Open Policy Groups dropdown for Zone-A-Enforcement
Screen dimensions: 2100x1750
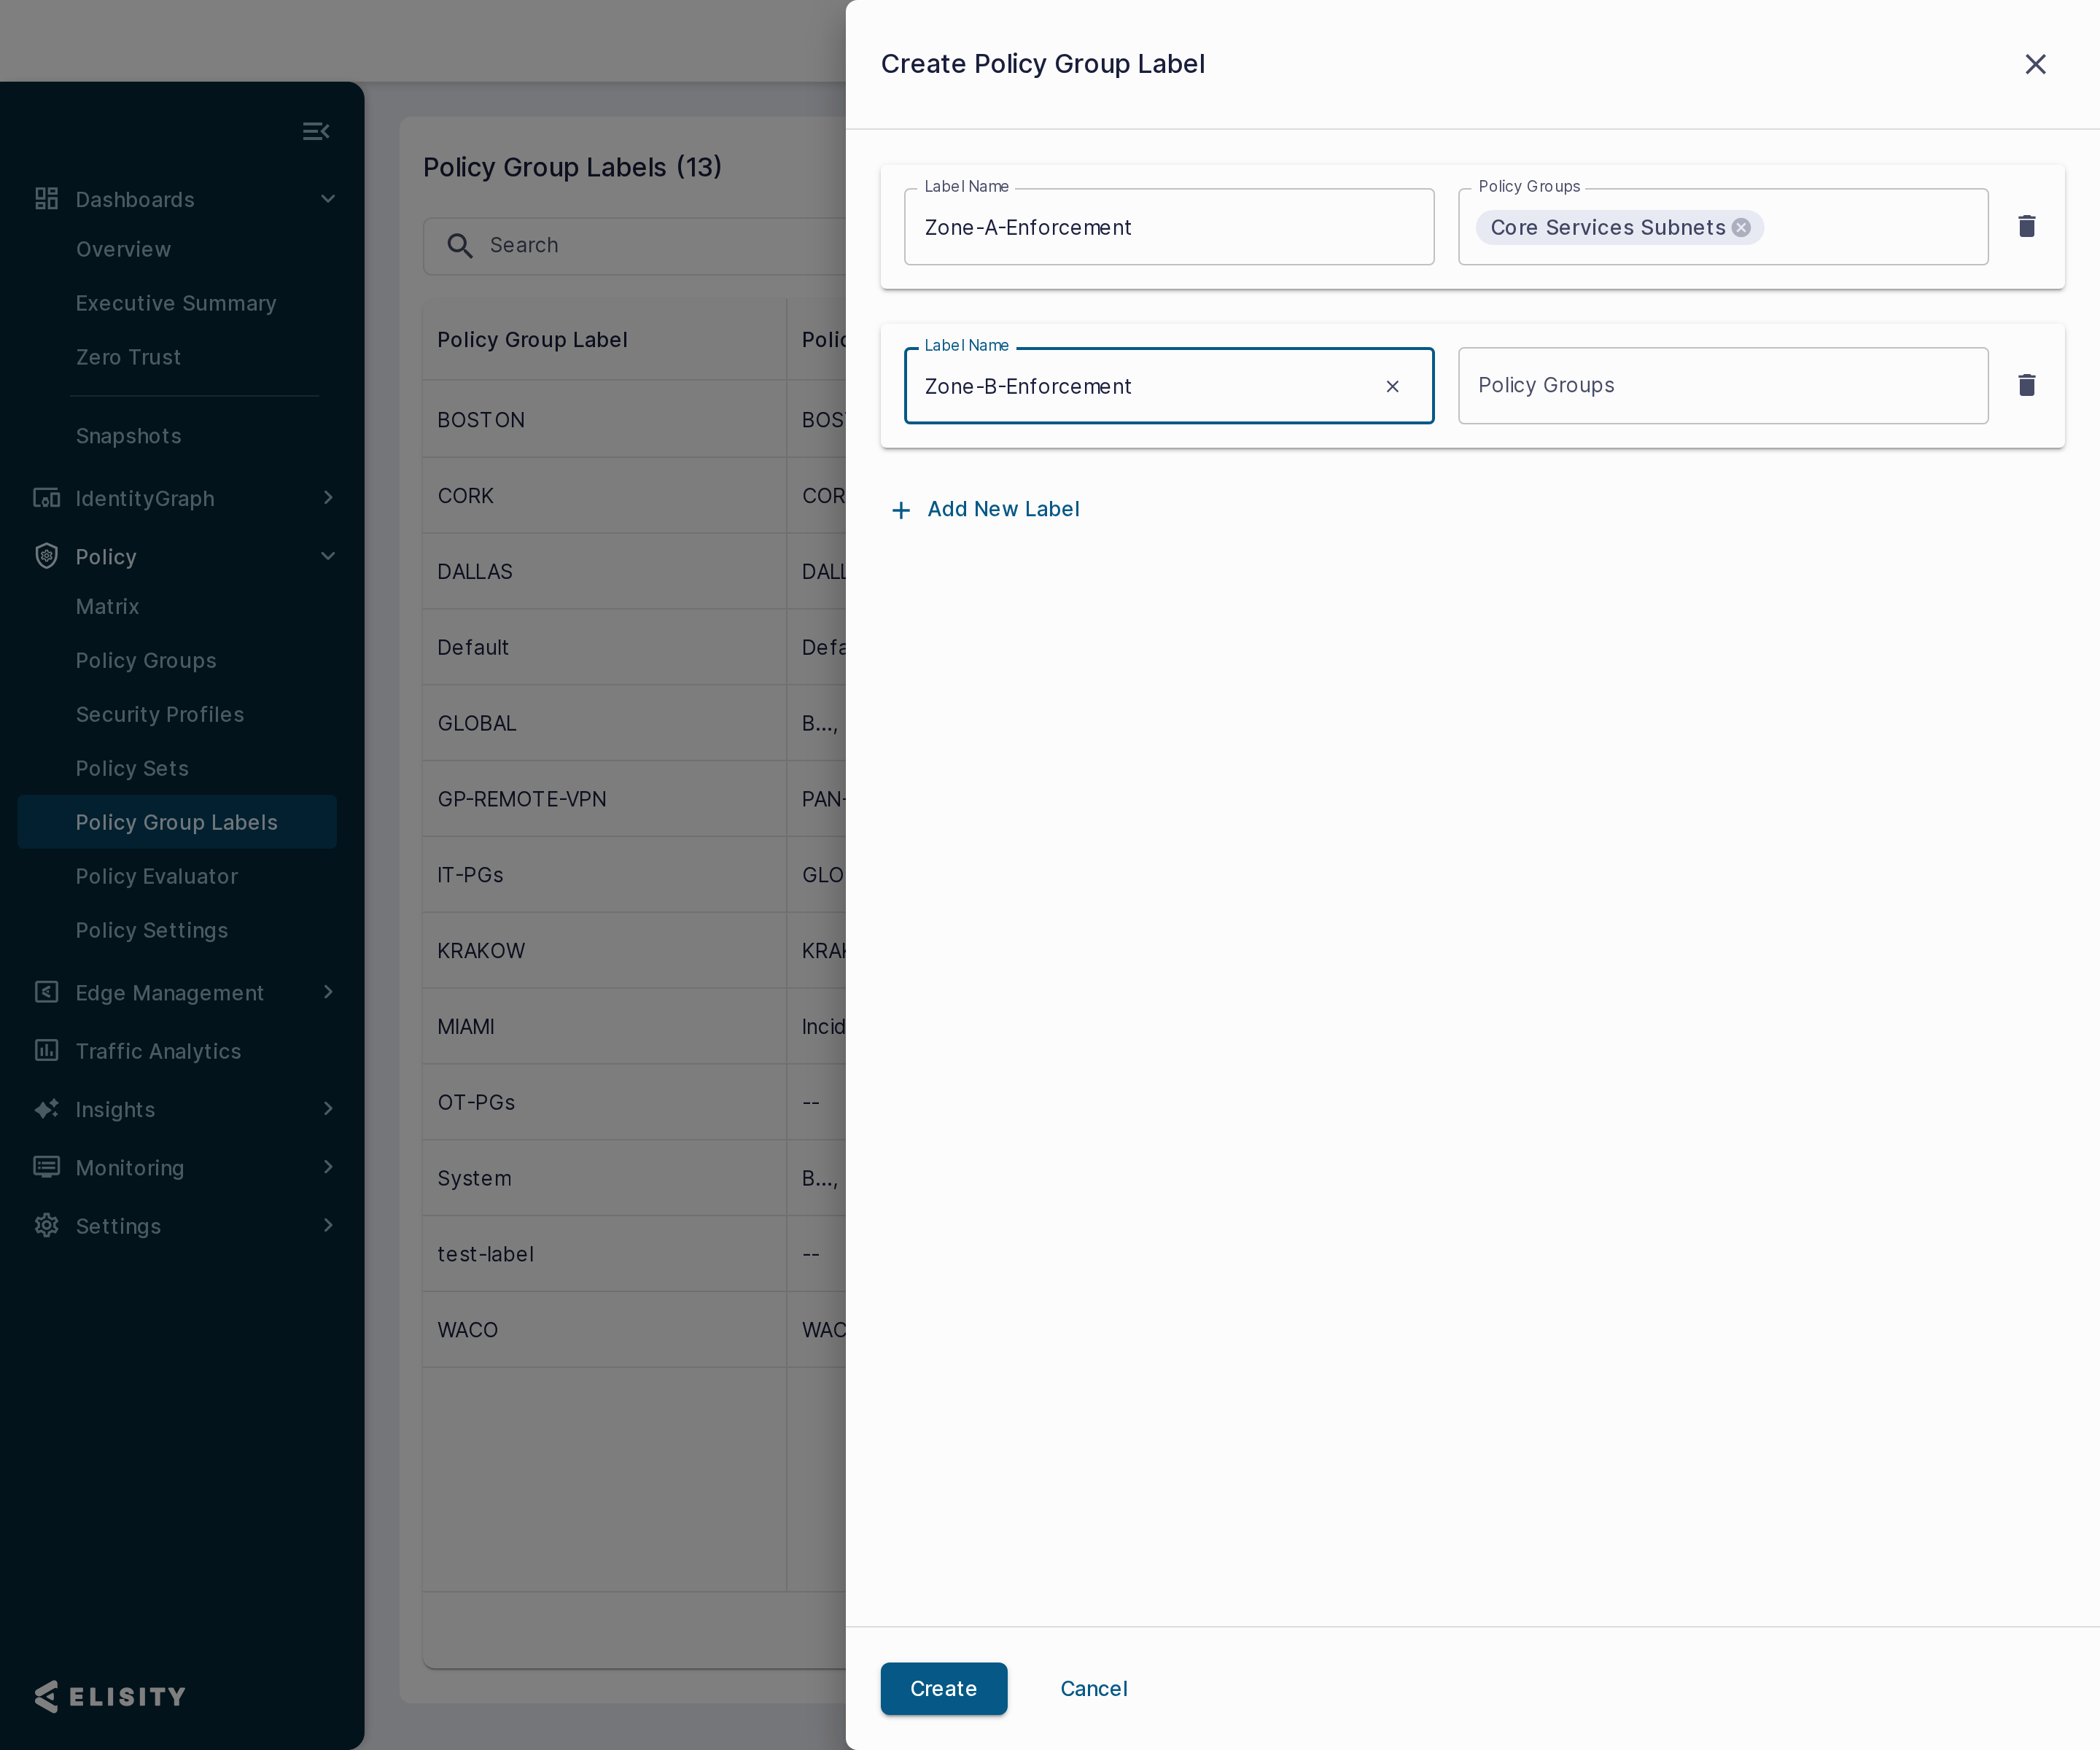point(1723,227)
